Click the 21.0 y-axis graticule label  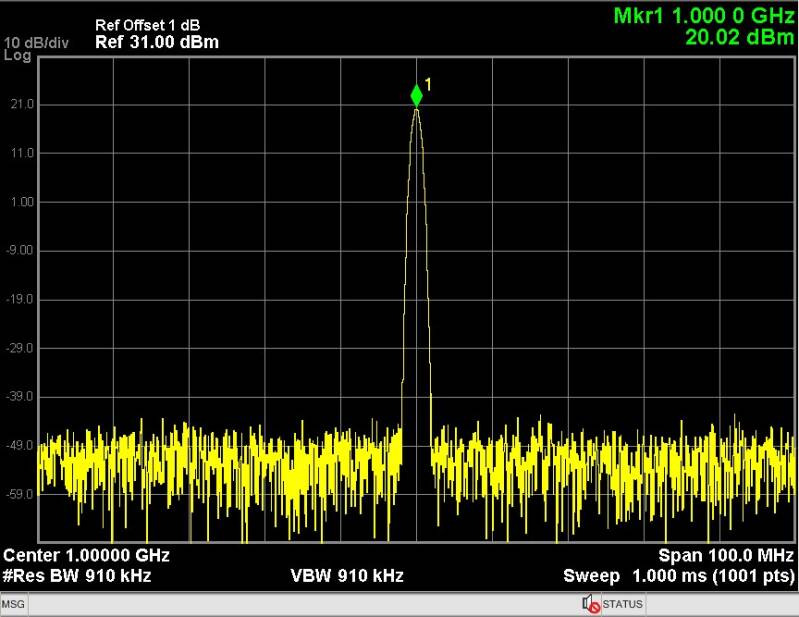point(22,104)
